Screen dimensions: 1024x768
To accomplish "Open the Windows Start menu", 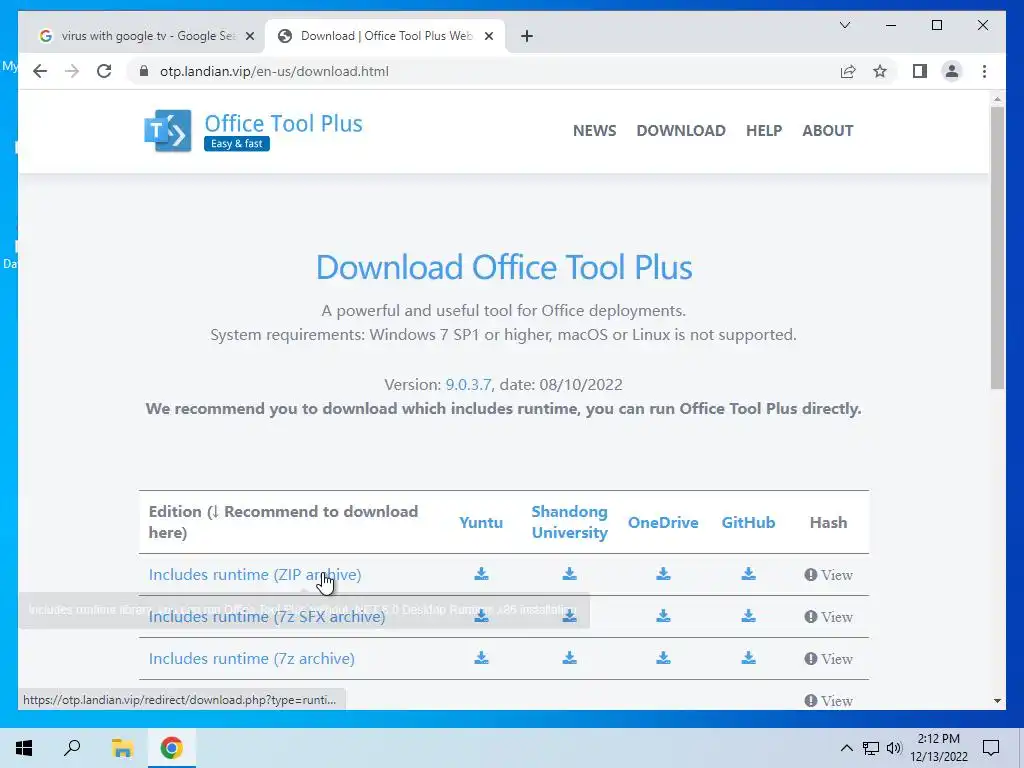I will (24, 748).
